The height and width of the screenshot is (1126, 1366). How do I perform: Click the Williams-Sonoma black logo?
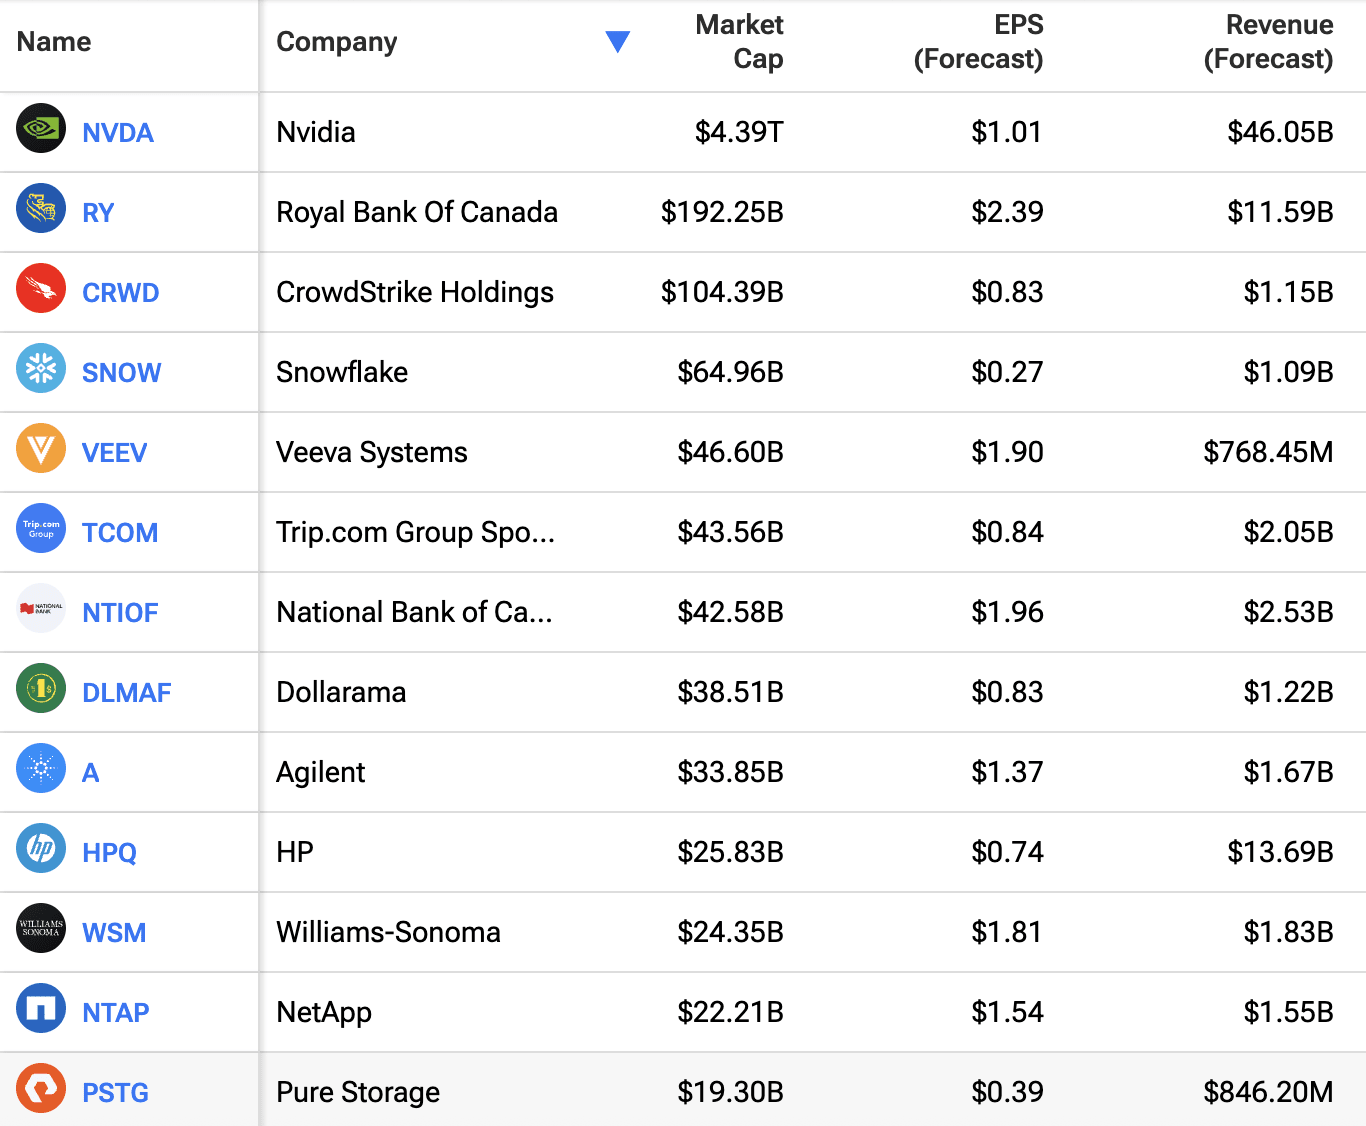tap(41, 929)
